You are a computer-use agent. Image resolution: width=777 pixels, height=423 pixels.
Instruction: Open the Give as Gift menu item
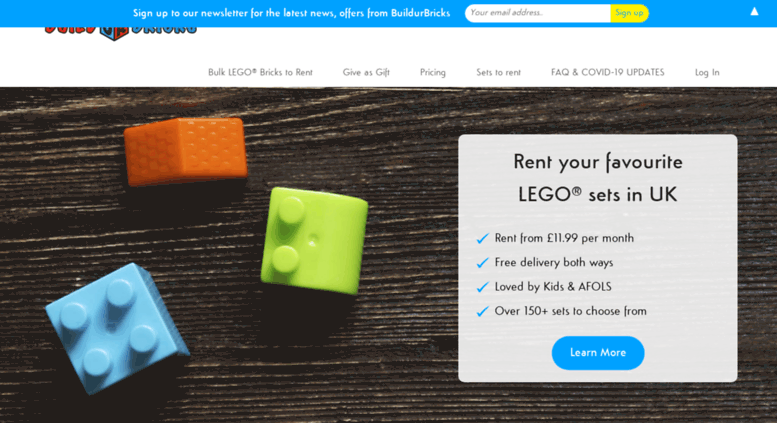point(366,72)
